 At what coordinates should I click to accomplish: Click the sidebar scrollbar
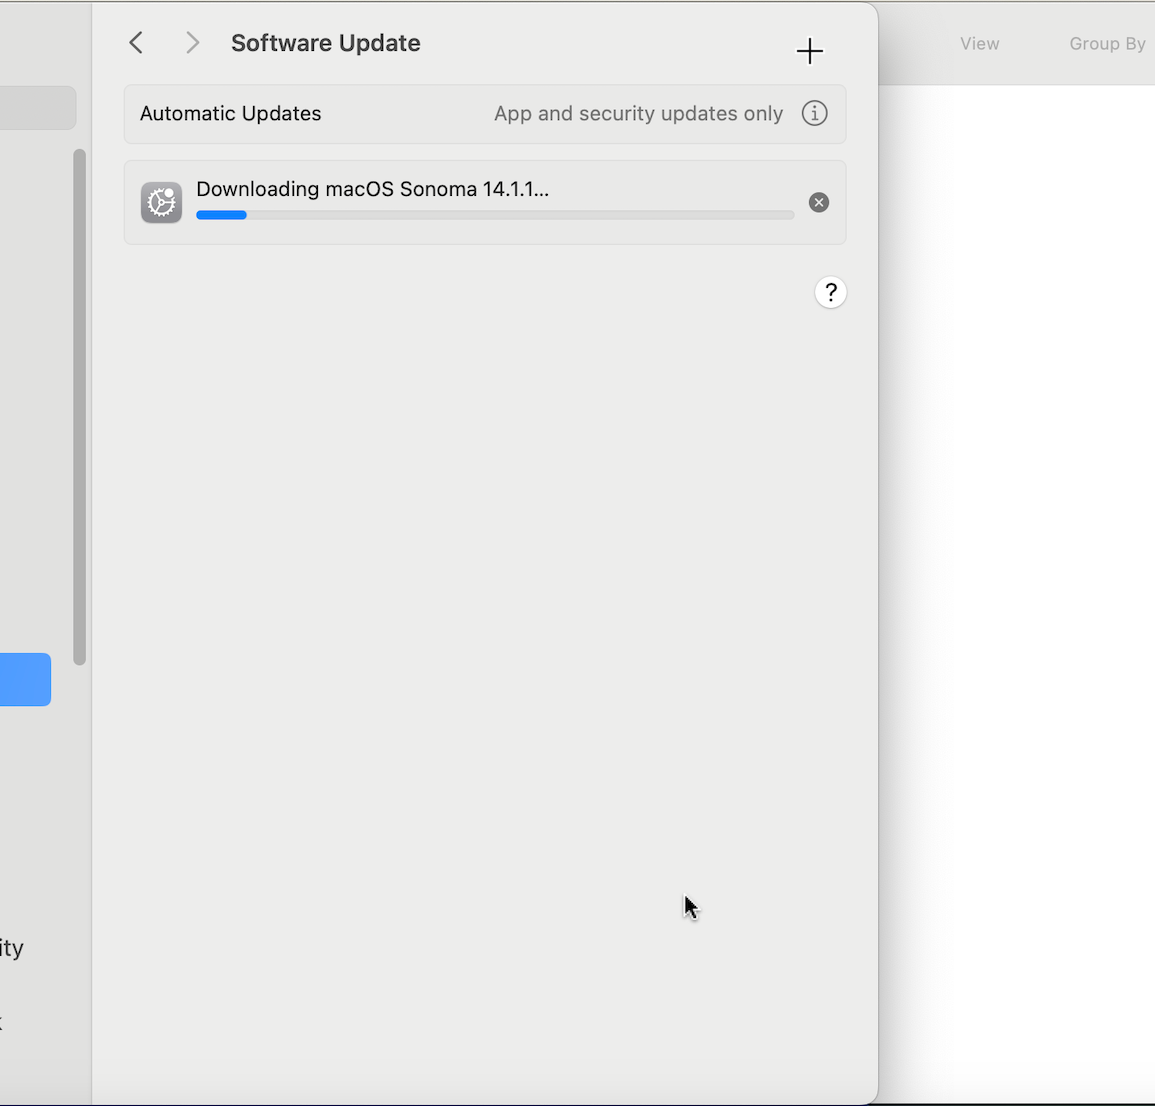80,407
